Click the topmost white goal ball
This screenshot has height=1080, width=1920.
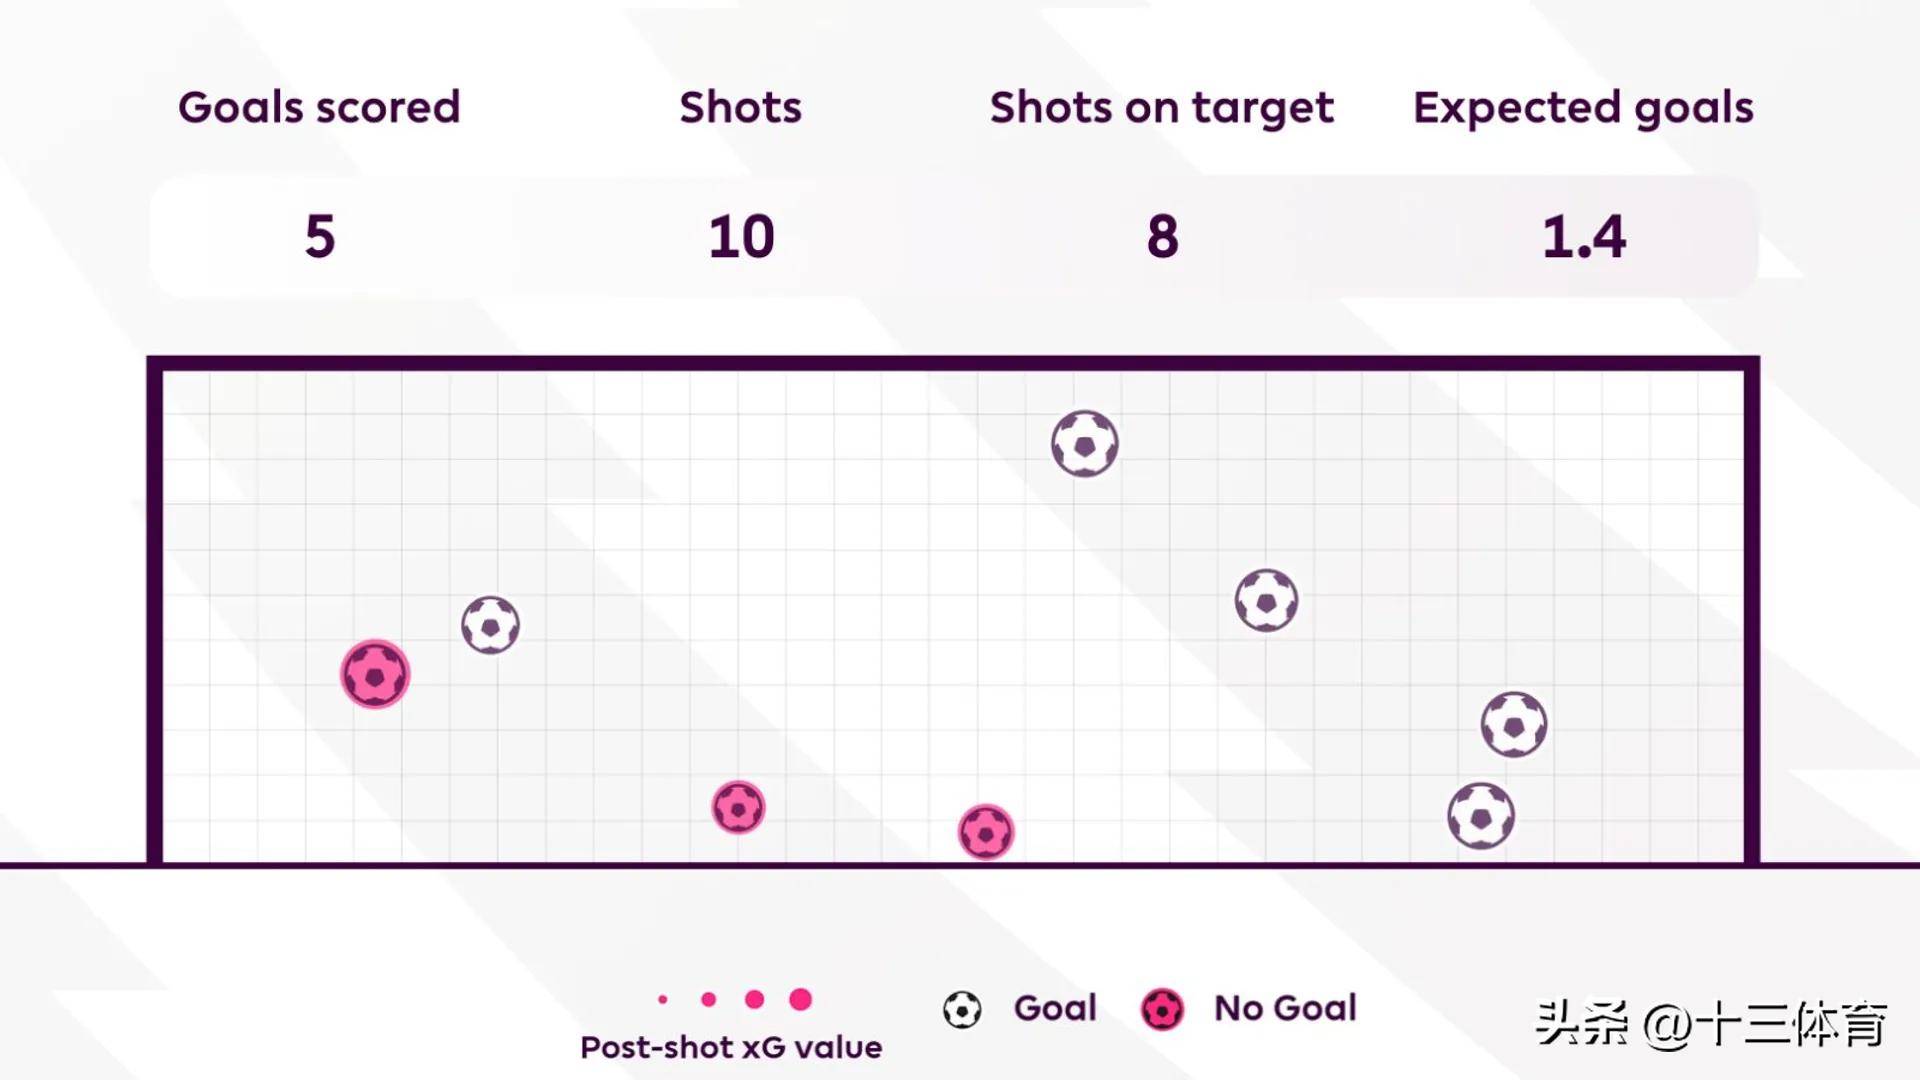1084,443
